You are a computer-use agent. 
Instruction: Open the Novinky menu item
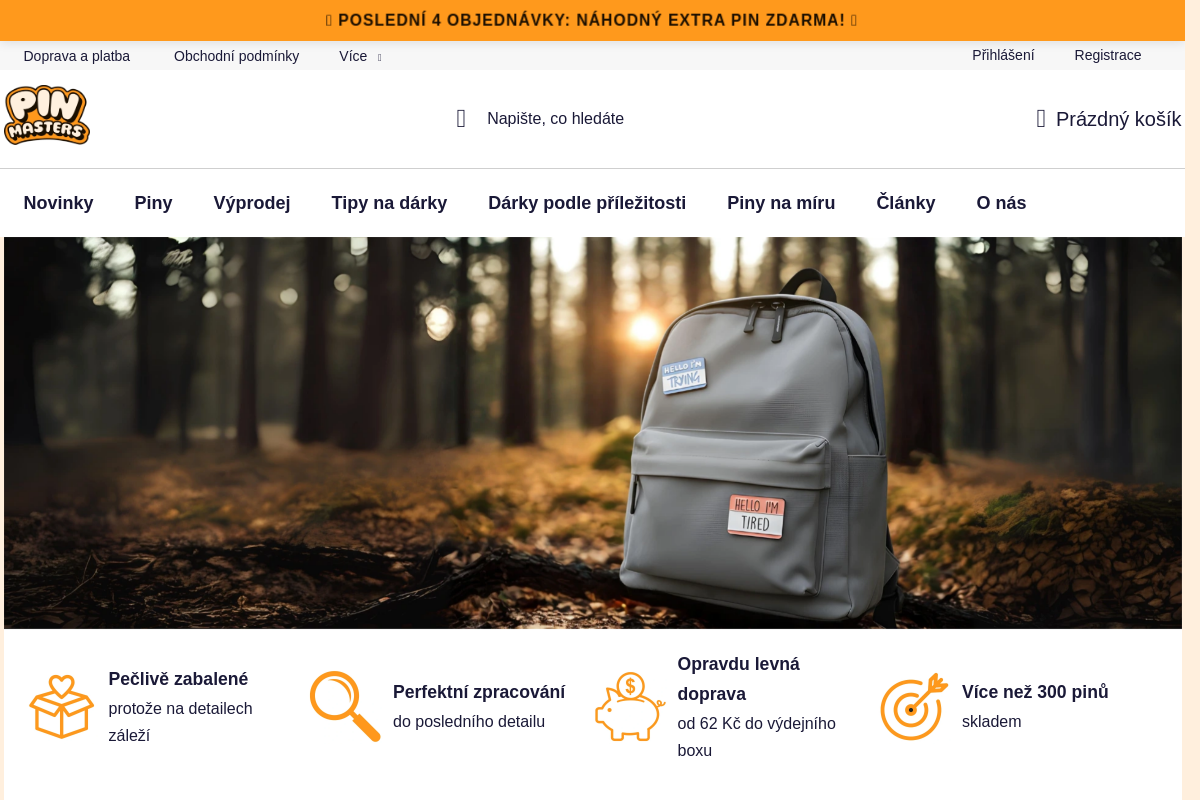(x=58, y=203)
